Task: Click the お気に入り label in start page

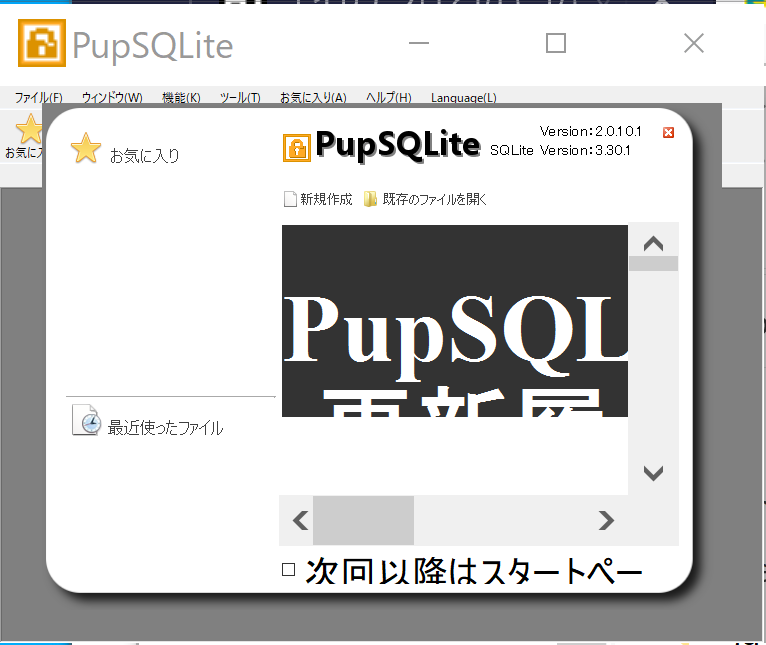Action: click(145, 155)
